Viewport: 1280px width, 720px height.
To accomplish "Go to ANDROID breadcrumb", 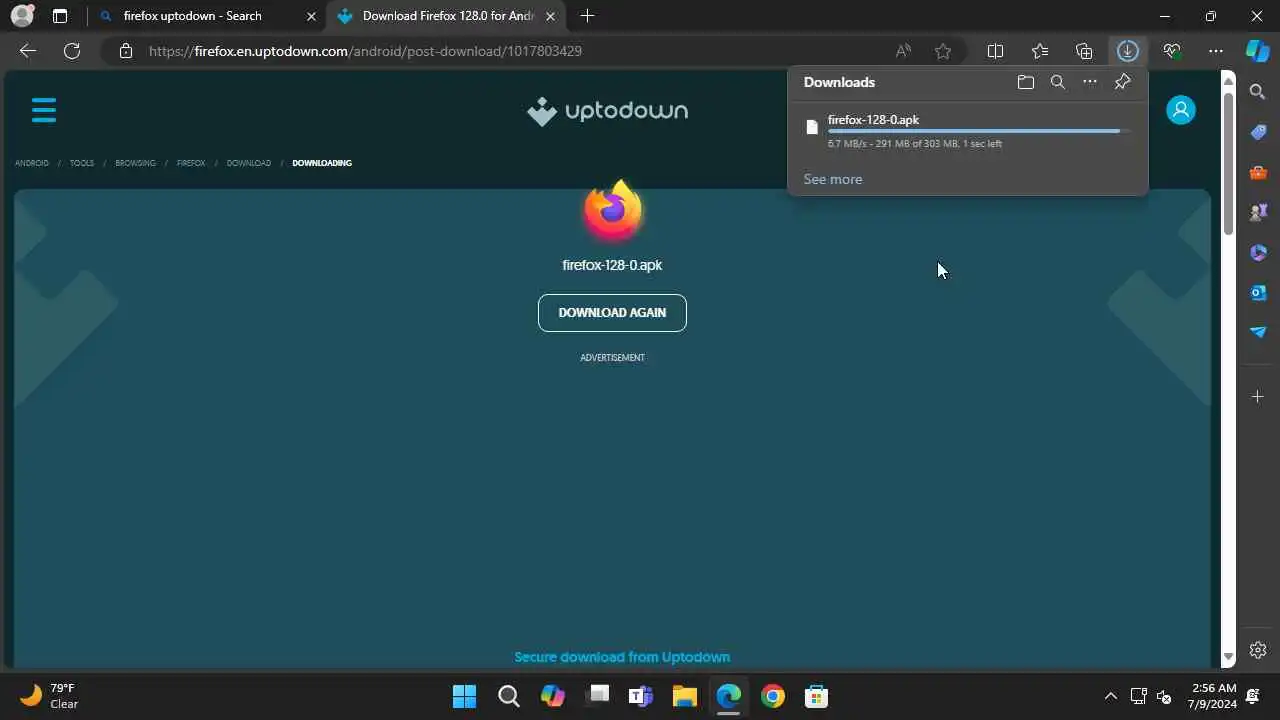I will [32, 163].
